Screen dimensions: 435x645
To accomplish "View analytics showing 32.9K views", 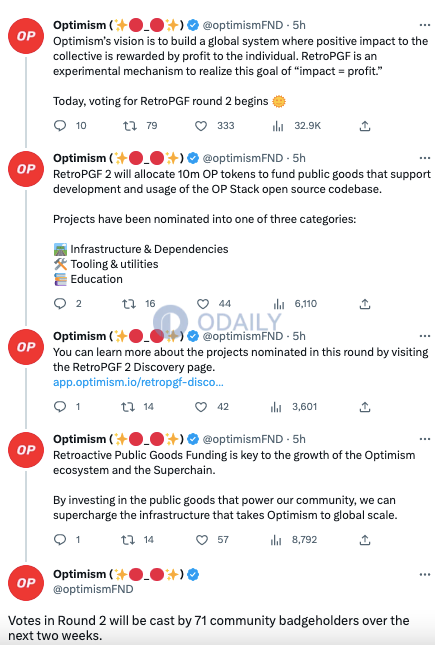I will (x=278, y=126).
